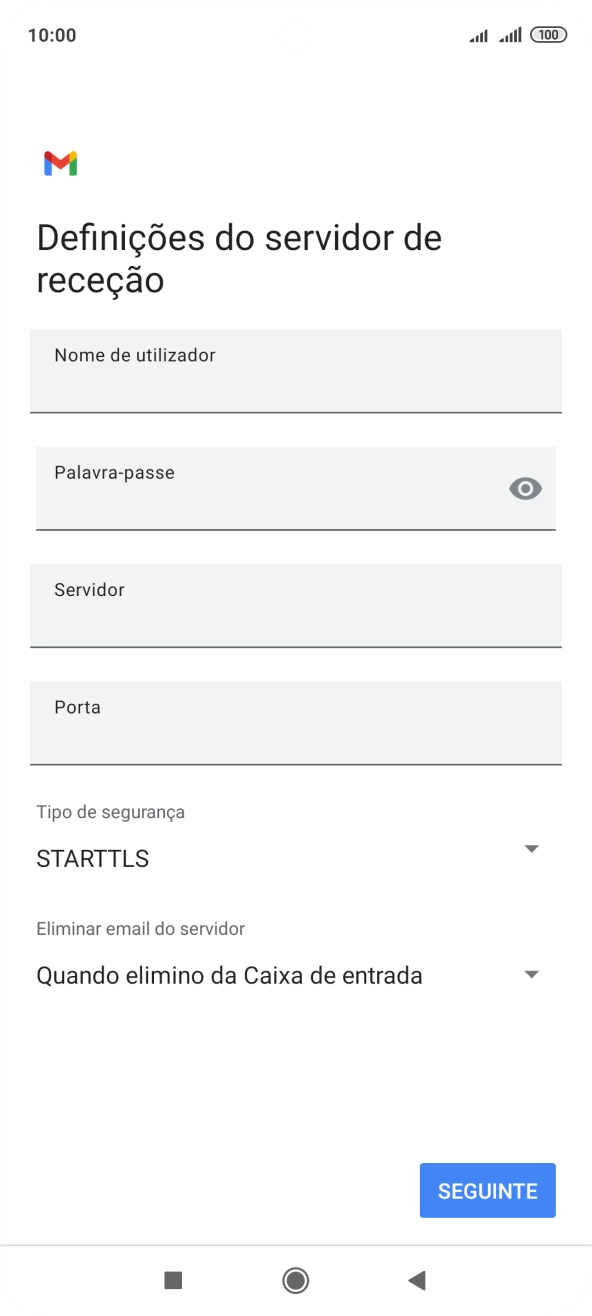The width and height of the screenshot is (592, 1316).
Task: Click the cellular signal strength icon
Action: [509, 34]
